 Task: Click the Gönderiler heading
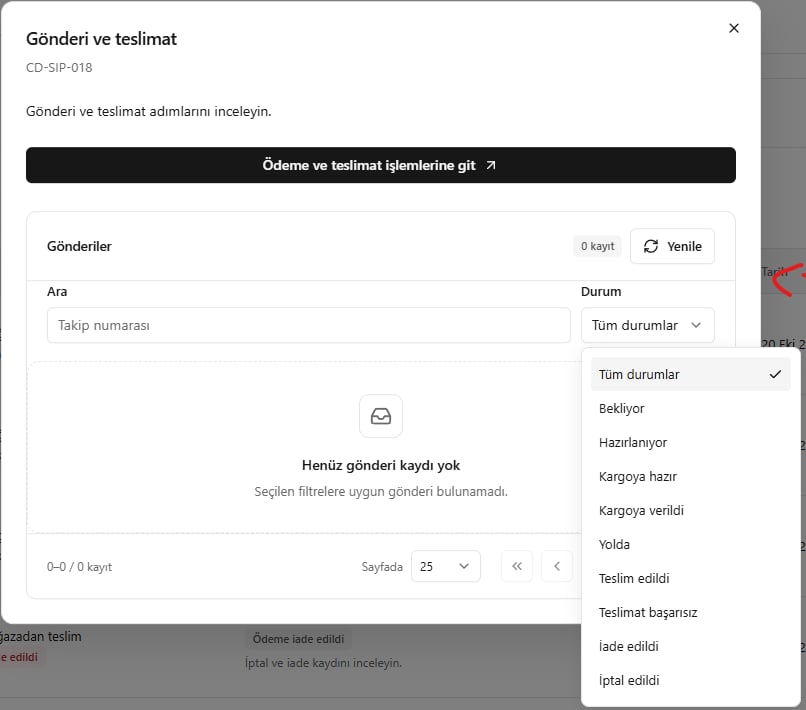(x=79, y=246)
